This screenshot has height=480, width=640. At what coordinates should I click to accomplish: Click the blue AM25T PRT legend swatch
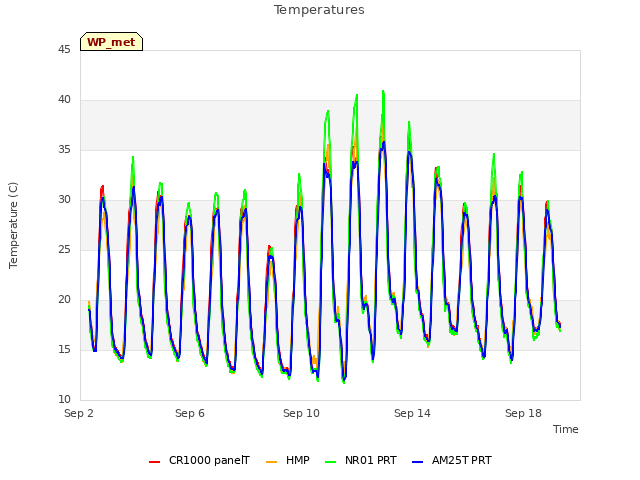coord(418,462)
